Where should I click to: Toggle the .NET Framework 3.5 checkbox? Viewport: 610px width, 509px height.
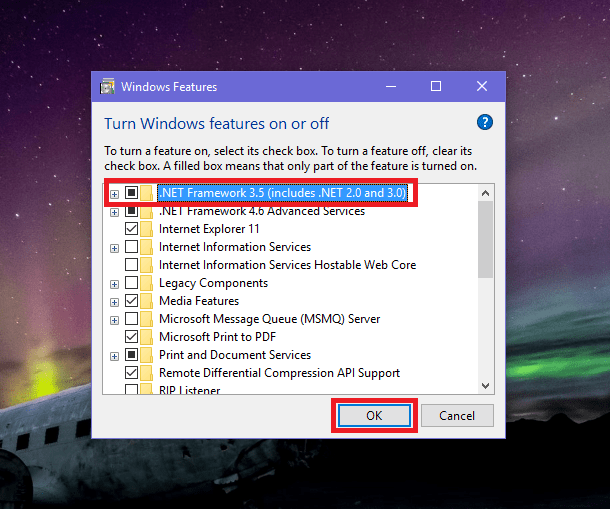point(131,192)
